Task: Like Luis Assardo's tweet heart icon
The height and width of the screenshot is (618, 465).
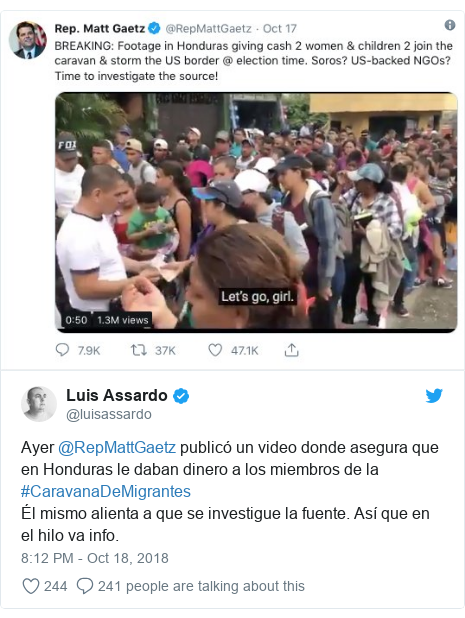Action: pyautogui.click(x=31, y=586)
